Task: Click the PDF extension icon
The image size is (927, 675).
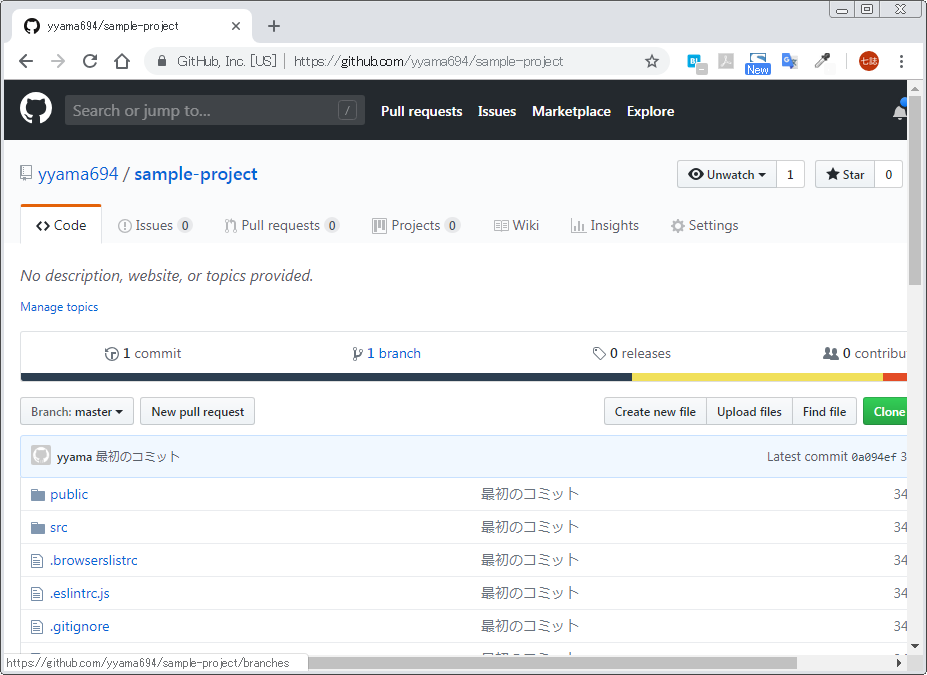Action: [x=725, y=61]
